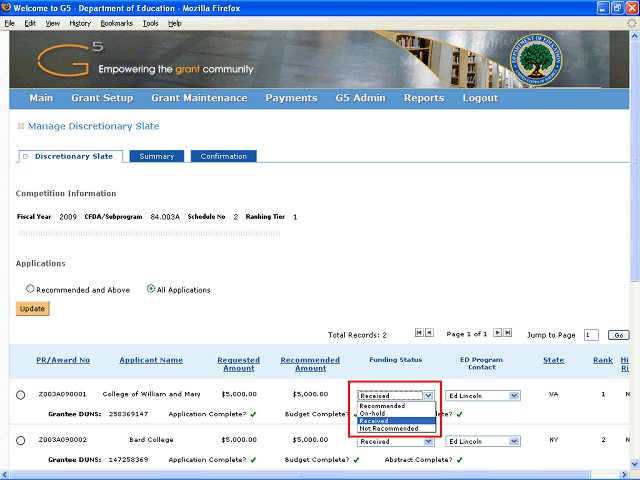Select the All Applications radio button
The height and width of the screenshot is (480, 640).
tap(150, 289)
